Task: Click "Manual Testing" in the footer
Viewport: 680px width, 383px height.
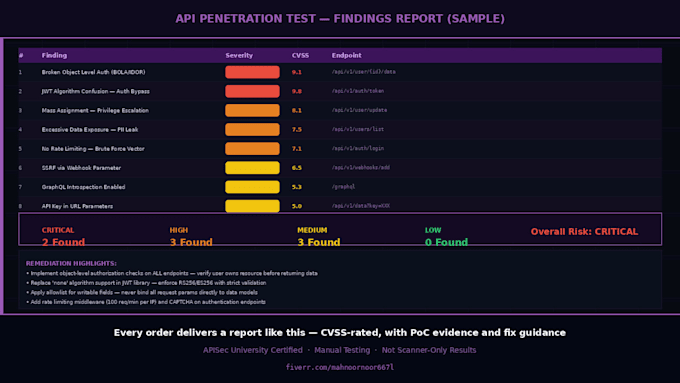Action: tap(342, 350)
